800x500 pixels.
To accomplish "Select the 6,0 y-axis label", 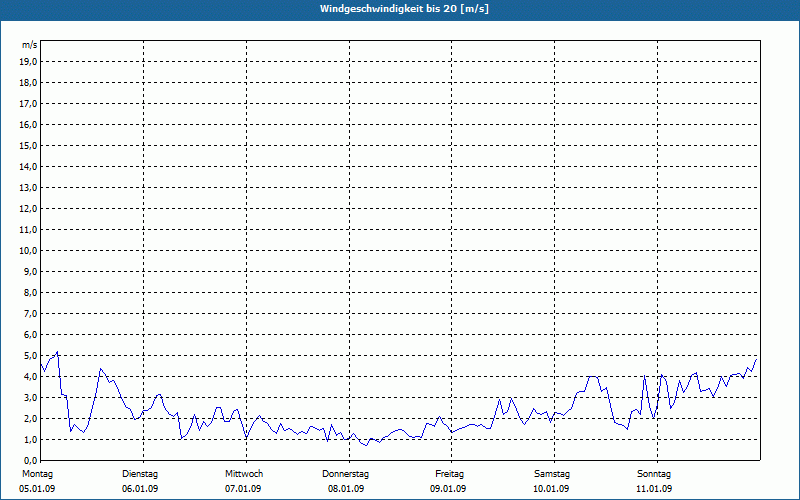I will (30, 335).
